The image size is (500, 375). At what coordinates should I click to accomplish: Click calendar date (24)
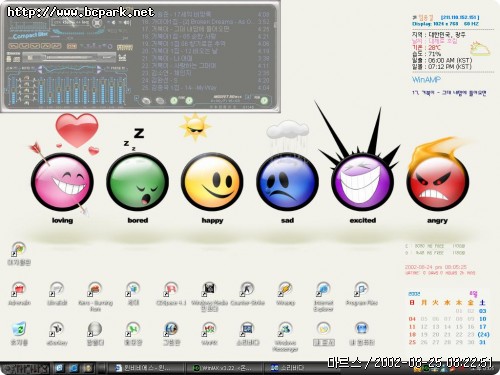[x=483, y=334]
